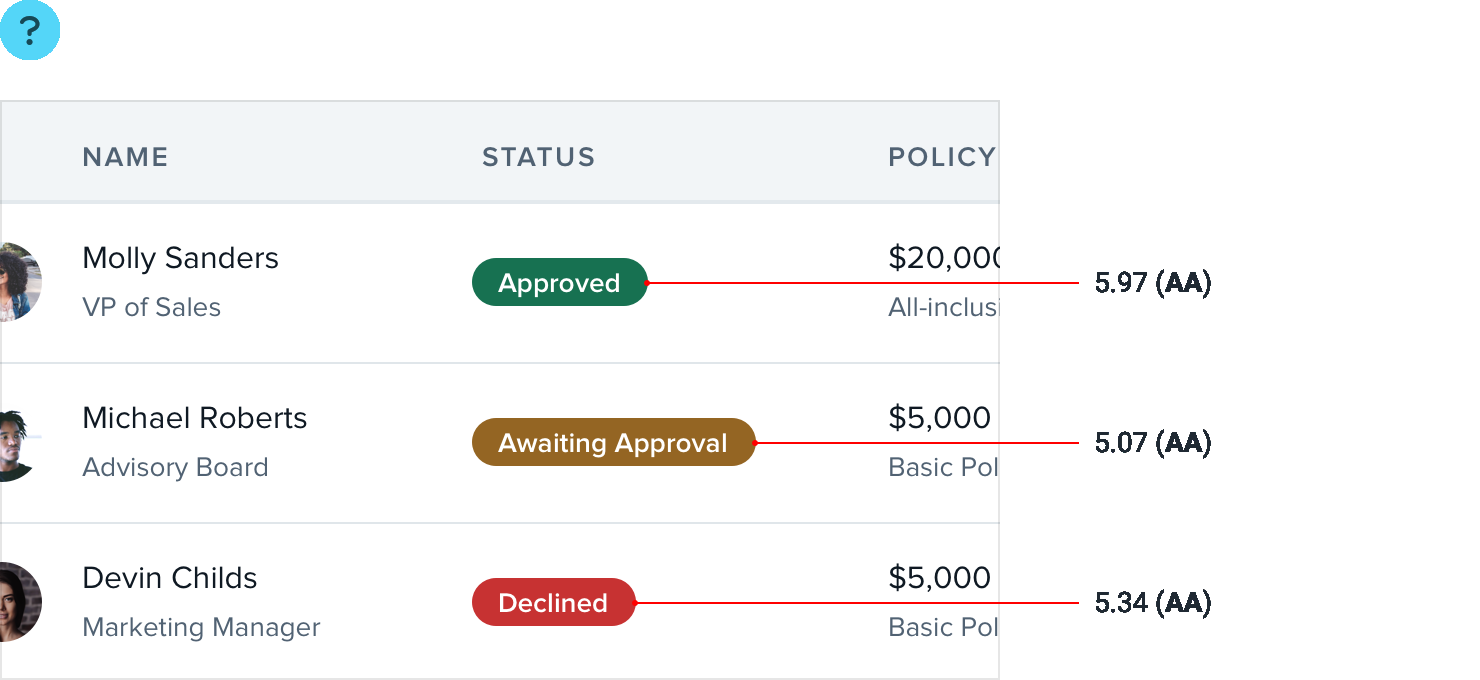Click the blue question mark help icon
The image size is (1480, 680).
[30, 31]
